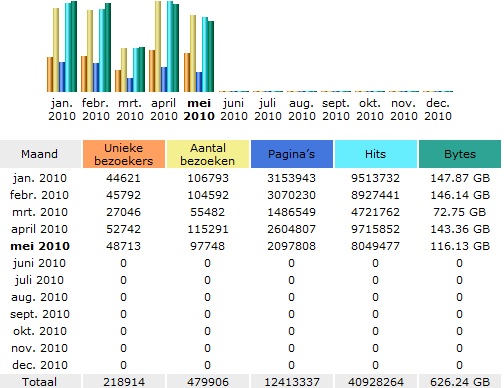Select the bold mei 2010 row label
The width and height of the screenshot is (504, 388).
[x=40, y=246]
